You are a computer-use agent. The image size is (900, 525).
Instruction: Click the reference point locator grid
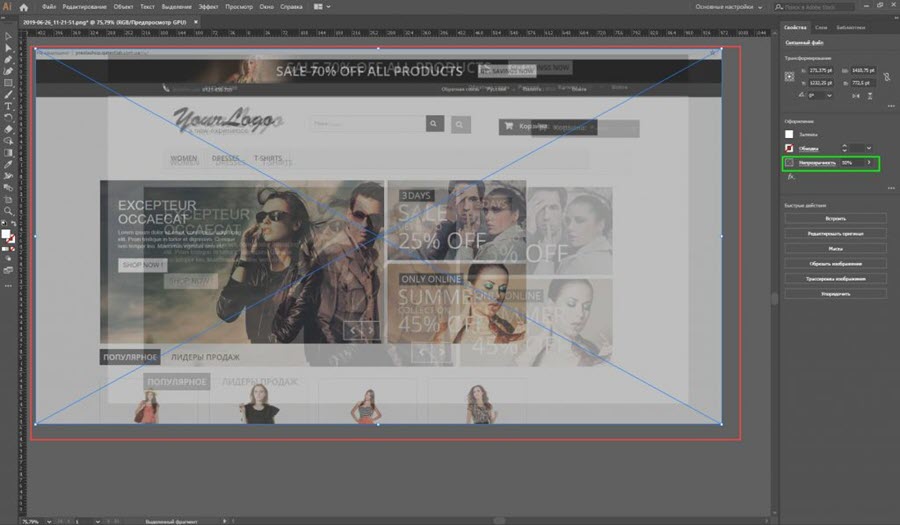(790, 76)
